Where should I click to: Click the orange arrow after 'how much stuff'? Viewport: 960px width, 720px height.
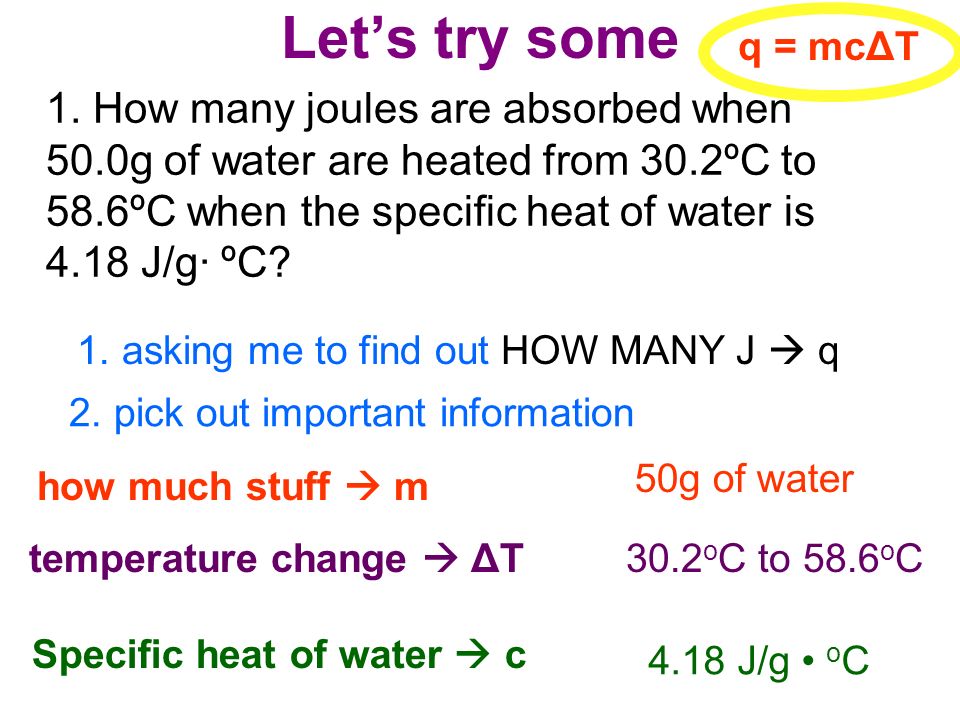(363, 487)
